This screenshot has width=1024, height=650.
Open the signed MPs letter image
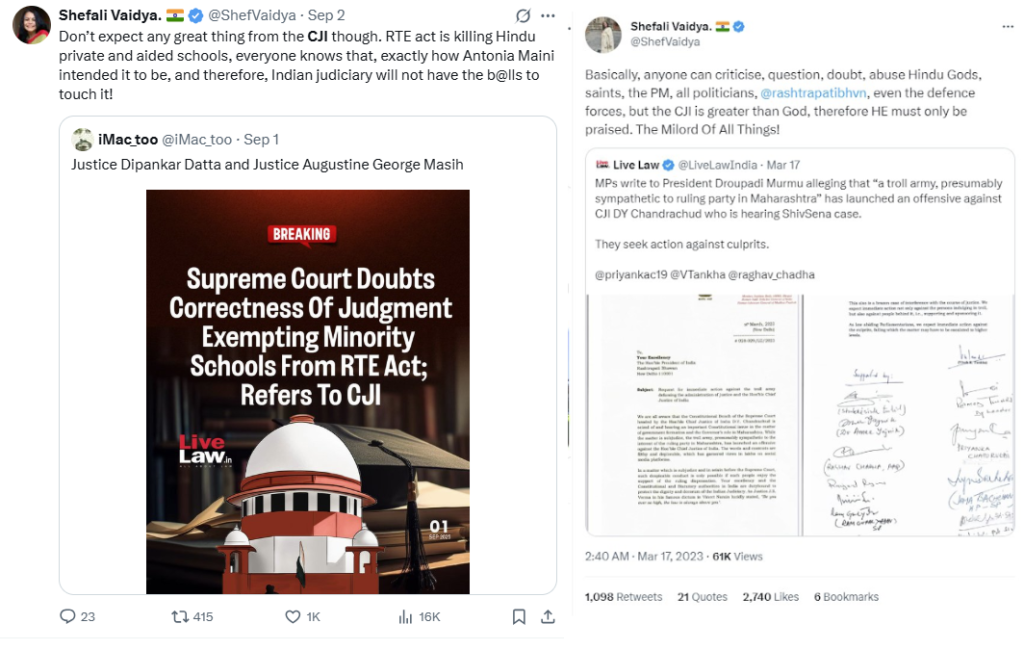point(800,415)
